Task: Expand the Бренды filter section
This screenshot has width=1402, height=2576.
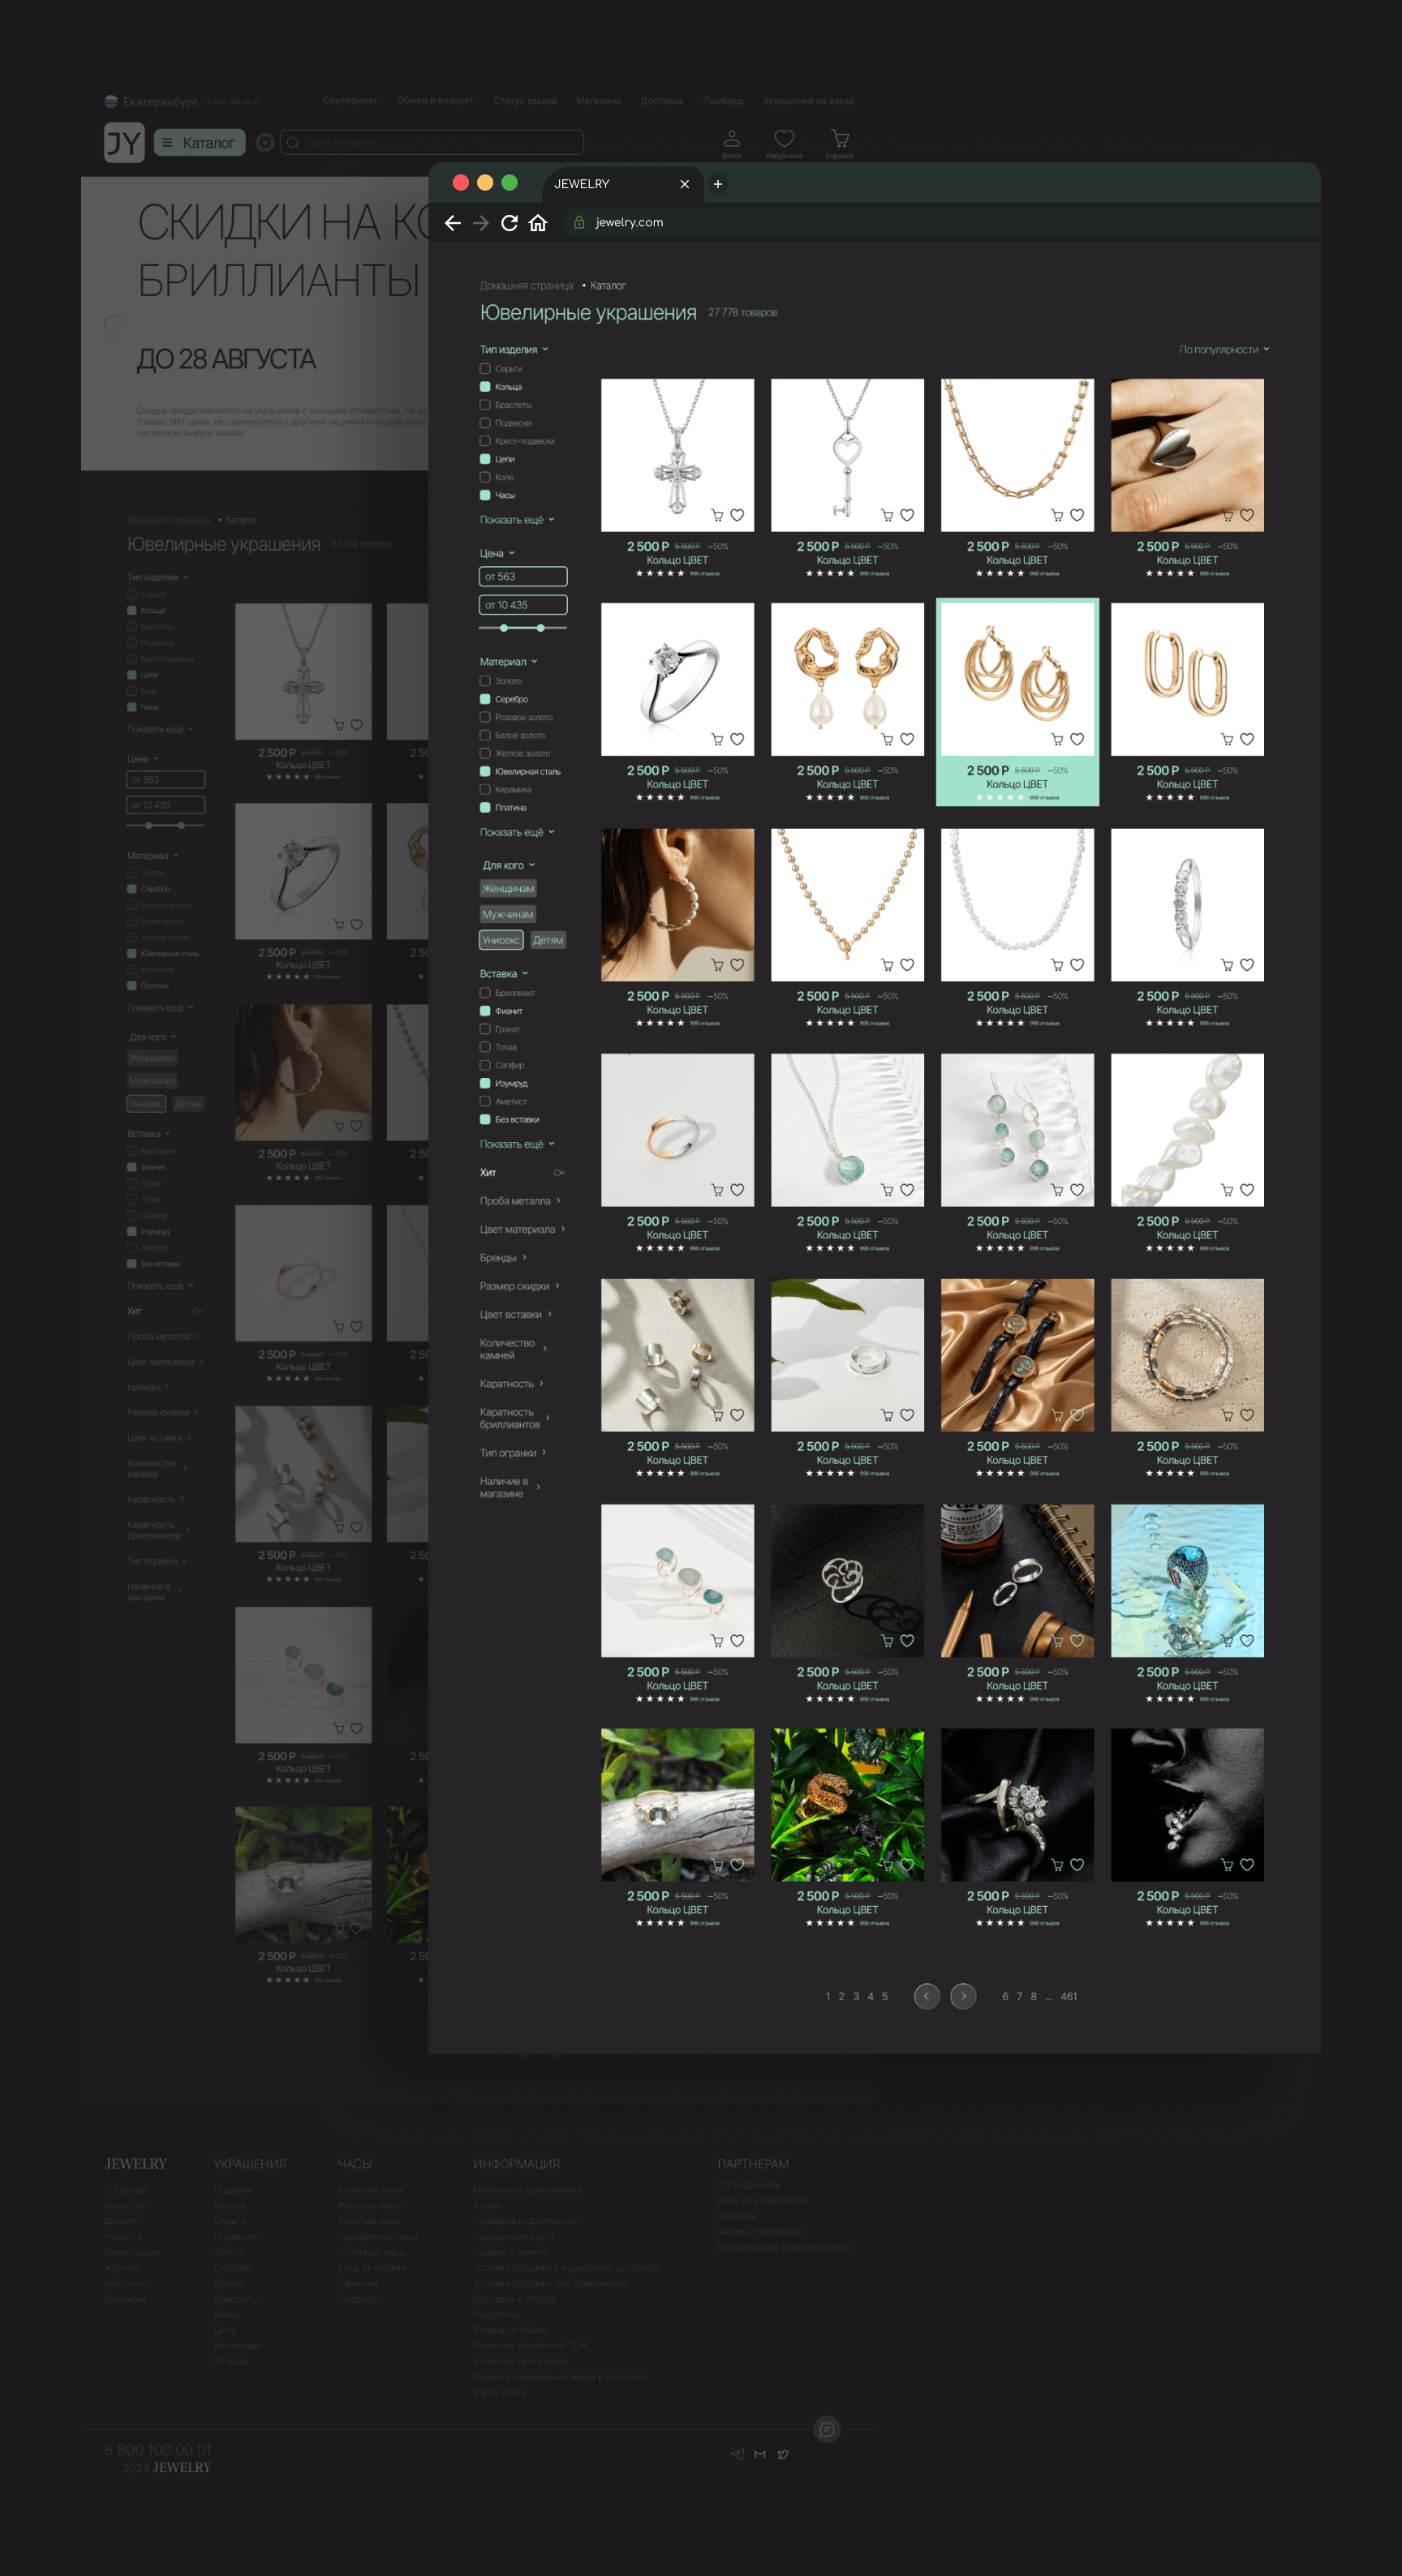Action: click(502, 1258)
